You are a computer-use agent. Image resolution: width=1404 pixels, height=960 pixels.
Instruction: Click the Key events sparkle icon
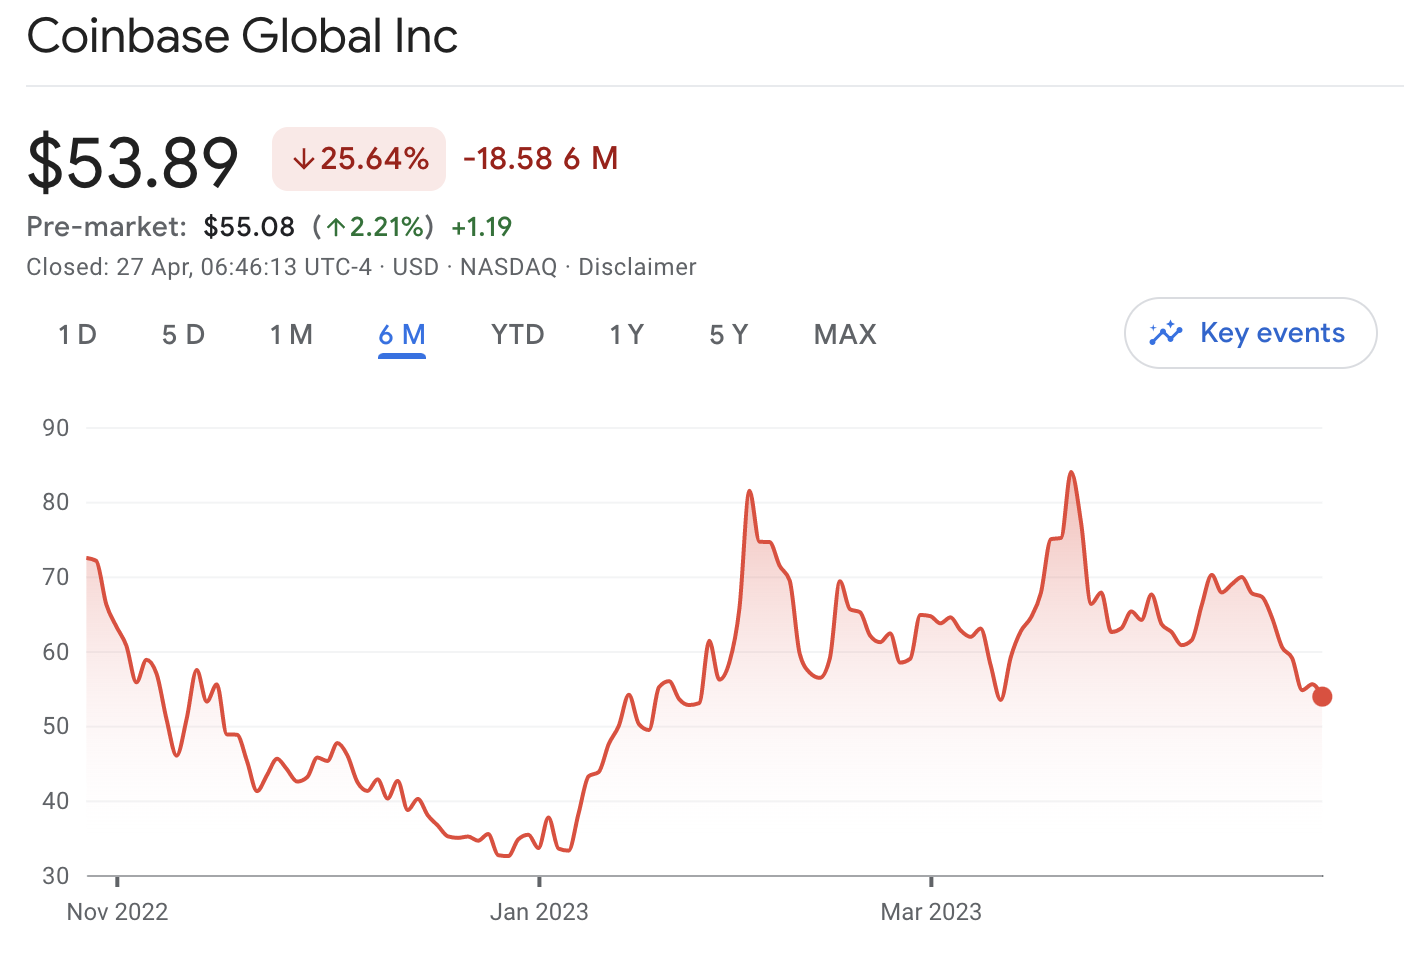(x=1166, y=333)
